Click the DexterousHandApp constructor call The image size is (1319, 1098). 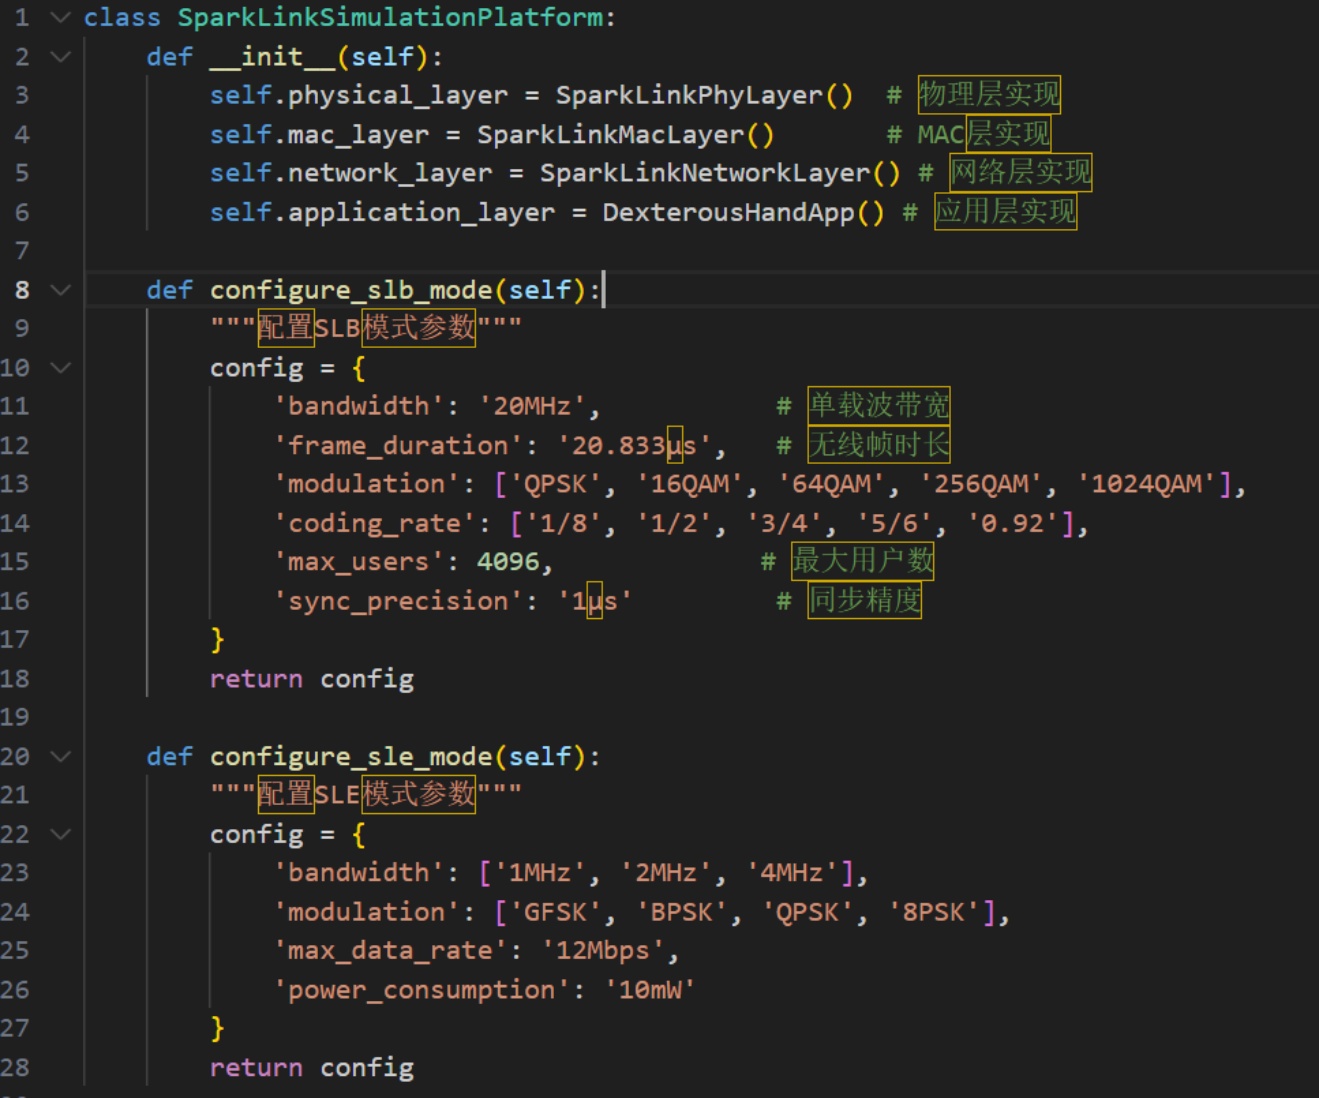[728, 212]
